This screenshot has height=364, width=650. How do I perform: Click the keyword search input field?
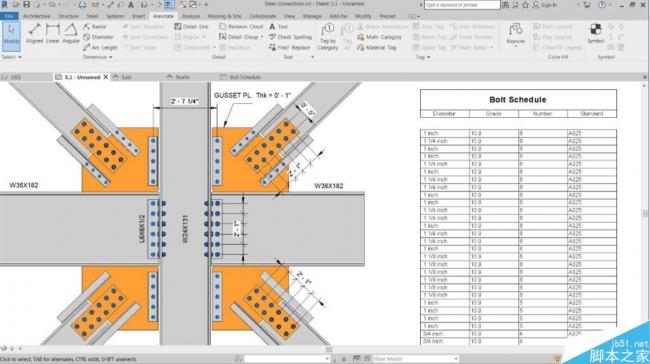coord(462,5)
